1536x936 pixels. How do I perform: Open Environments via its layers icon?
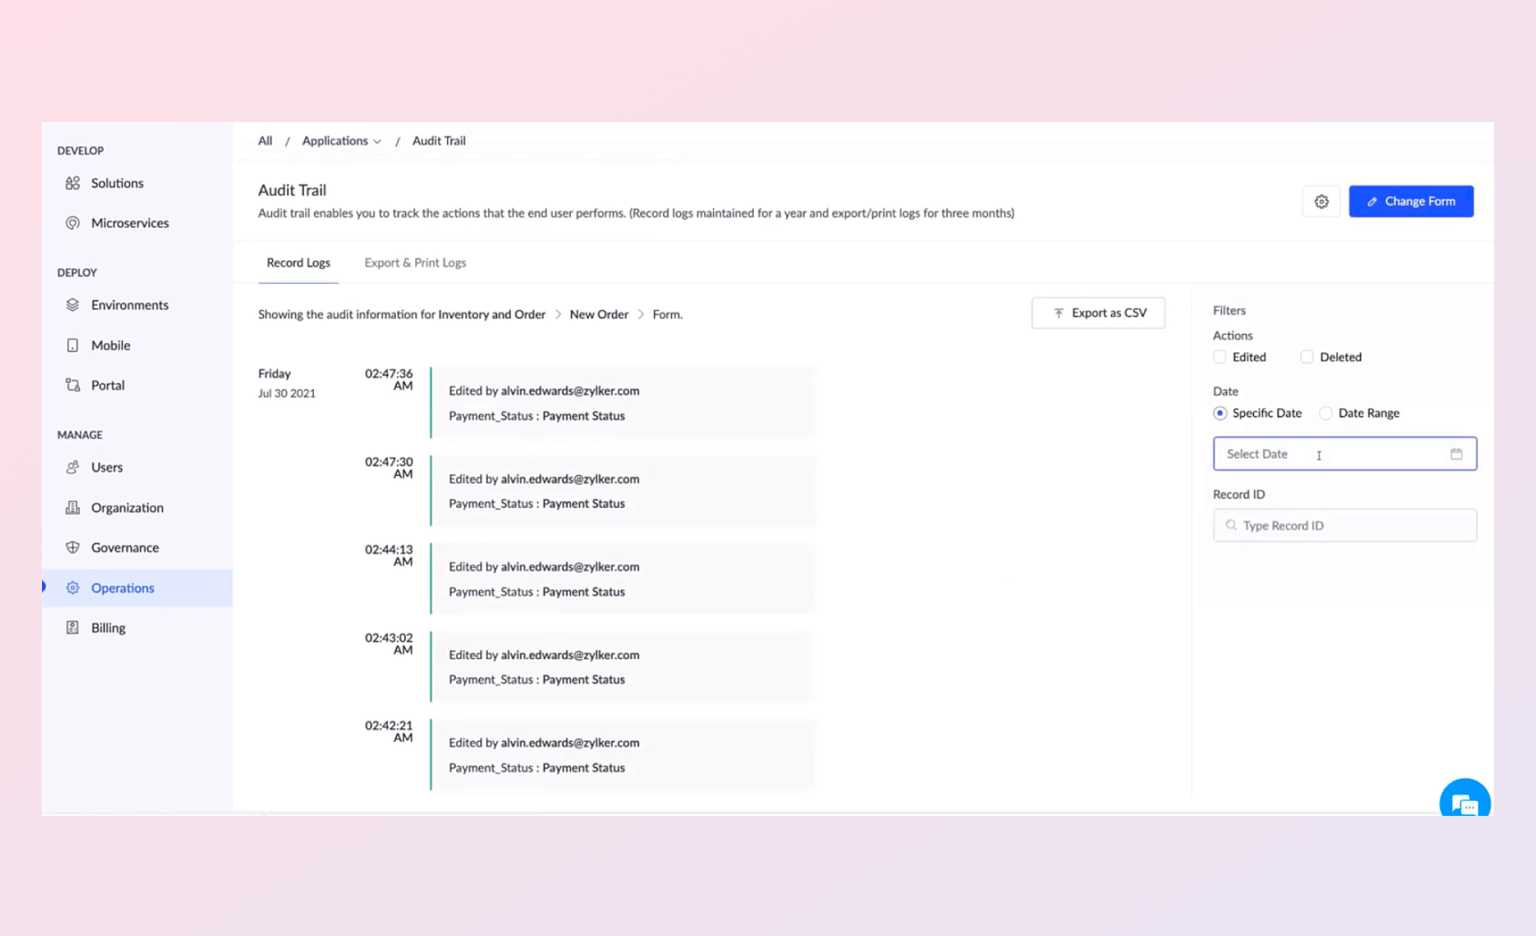tap(73, 305)
